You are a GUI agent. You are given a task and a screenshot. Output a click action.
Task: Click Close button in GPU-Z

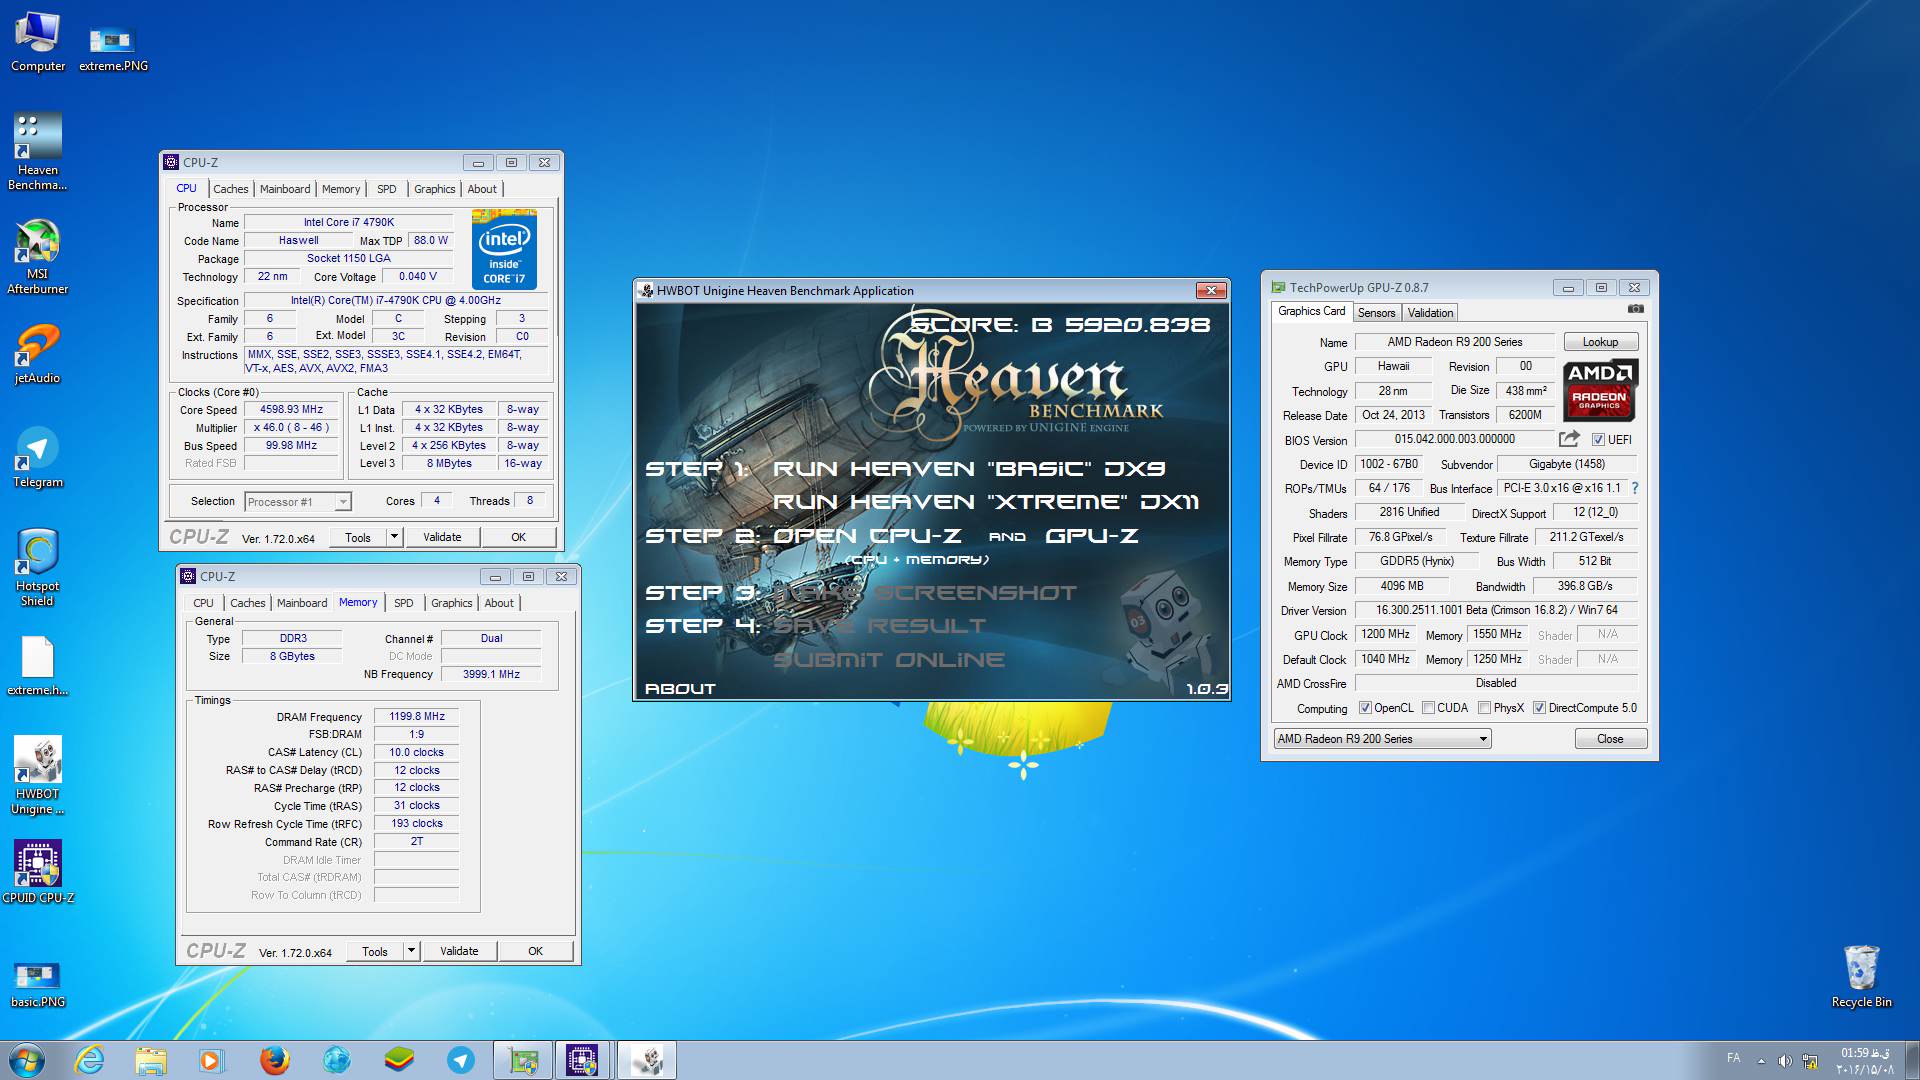pyautogui.click(x=1610, y=739)
